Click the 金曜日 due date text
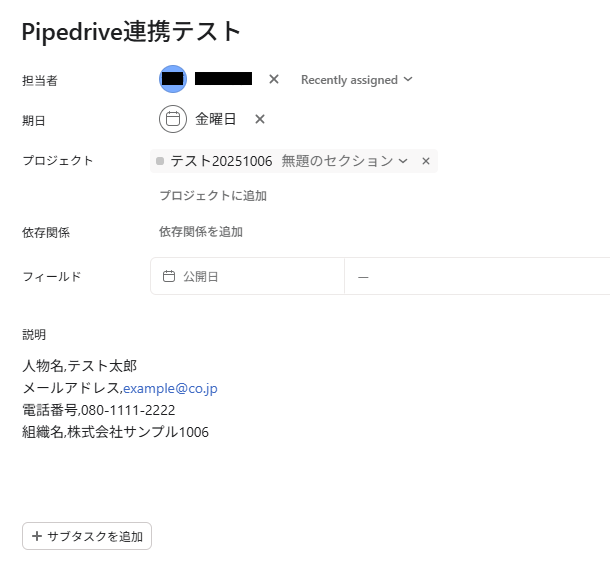The height and width of the screenshot is (572, 610). (216, 119)
